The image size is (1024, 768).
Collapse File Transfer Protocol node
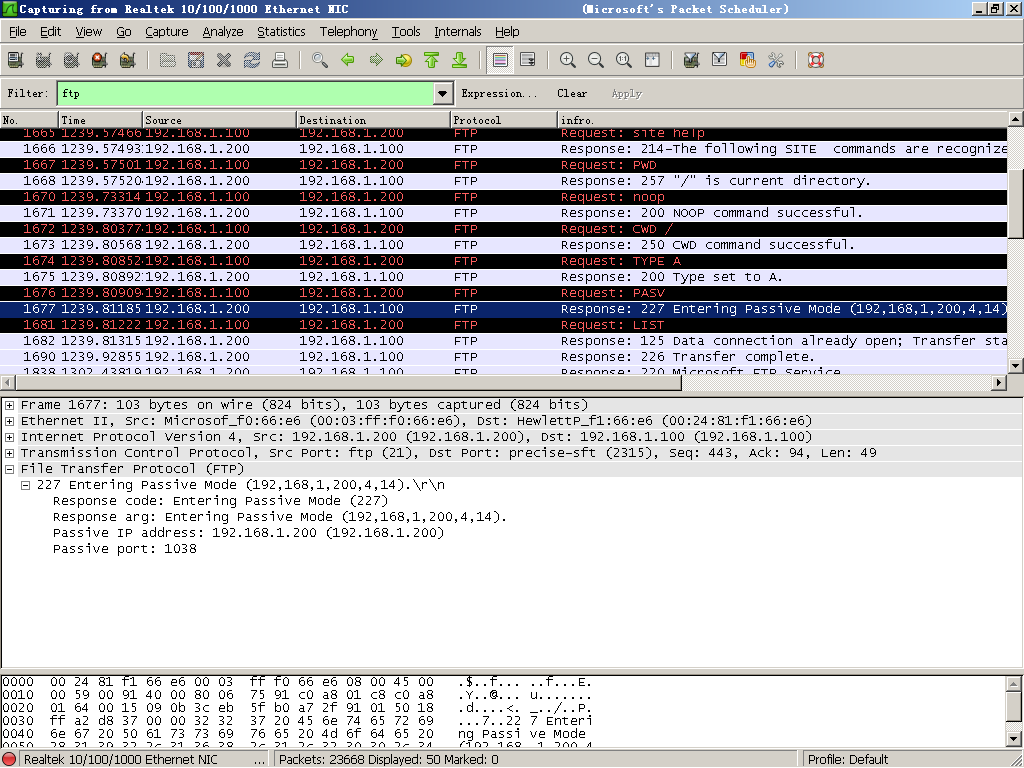10,469
